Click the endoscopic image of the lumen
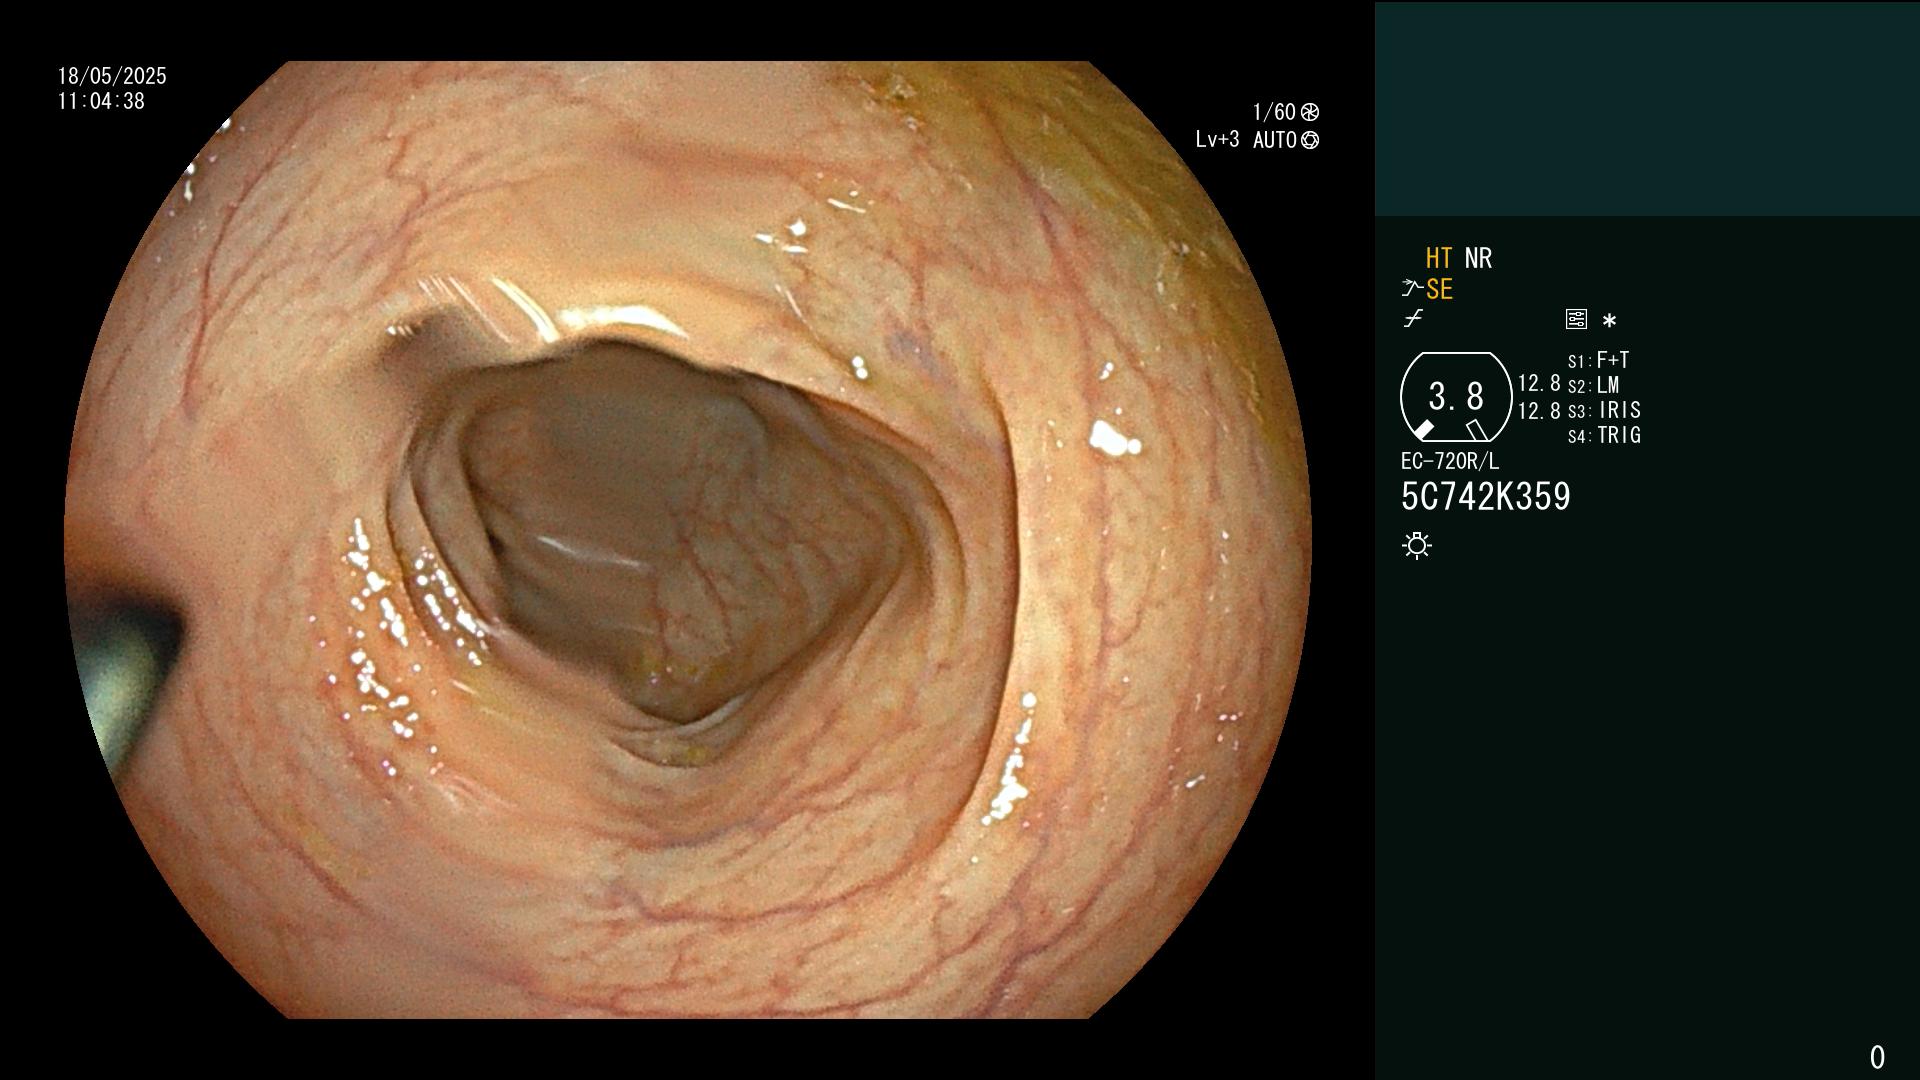1920x1080 pixels. pos(688,540)
